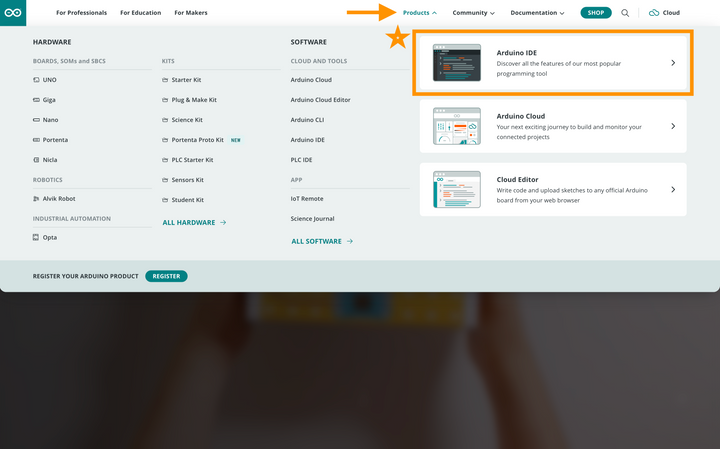Image resolution: width=720 pixels, height=449 pixels.
Task: Click the Cloud Editor card thumbnail
Action: tap(457, 190)
